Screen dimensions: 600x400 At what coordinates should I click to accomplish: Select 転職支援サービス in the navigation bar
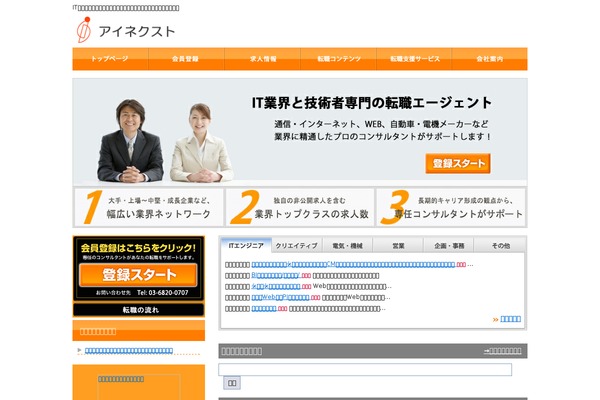point(414,59)
